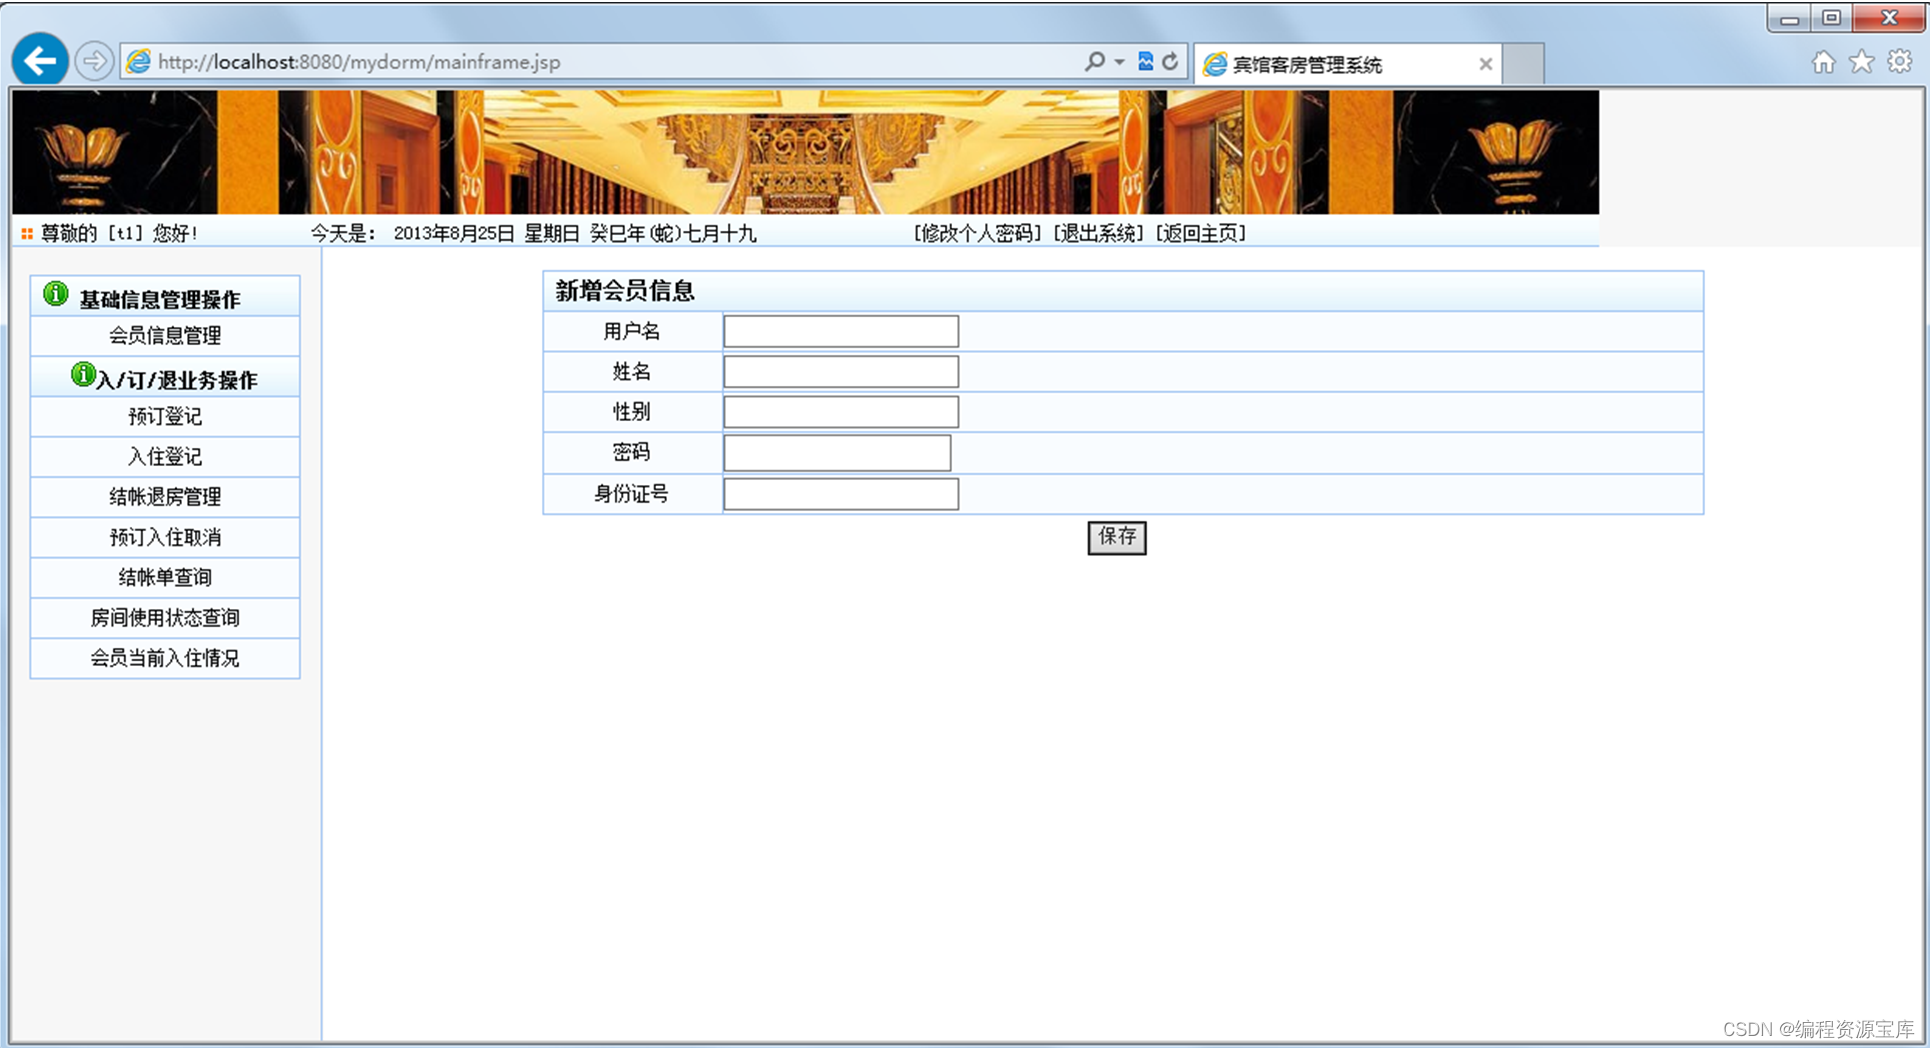Open 预订入住取消 menu item

[165, 537]
